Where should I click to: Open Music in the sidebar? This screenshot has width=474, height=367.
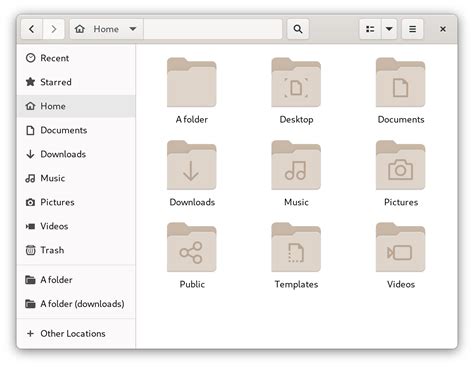(x=76, y=178)
